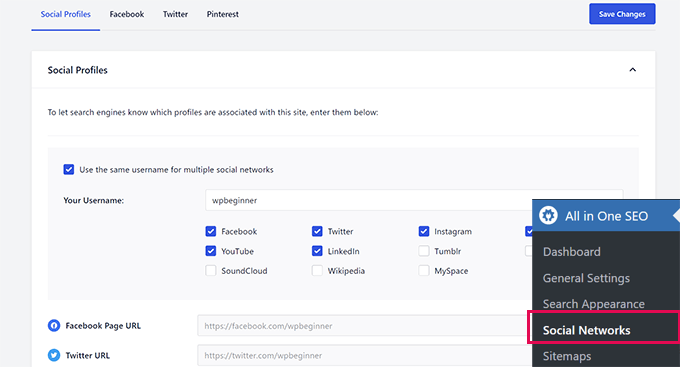Click the All in One SEO menu header

coord(606,216)
